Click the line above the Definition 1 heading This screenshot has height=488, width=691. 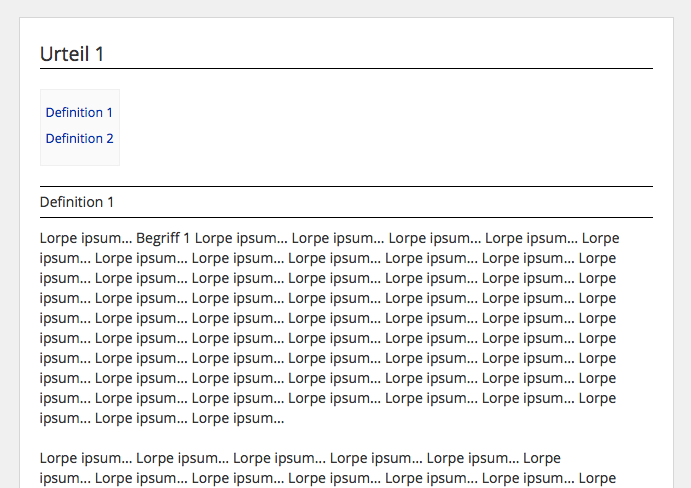[x=346, y=186]
